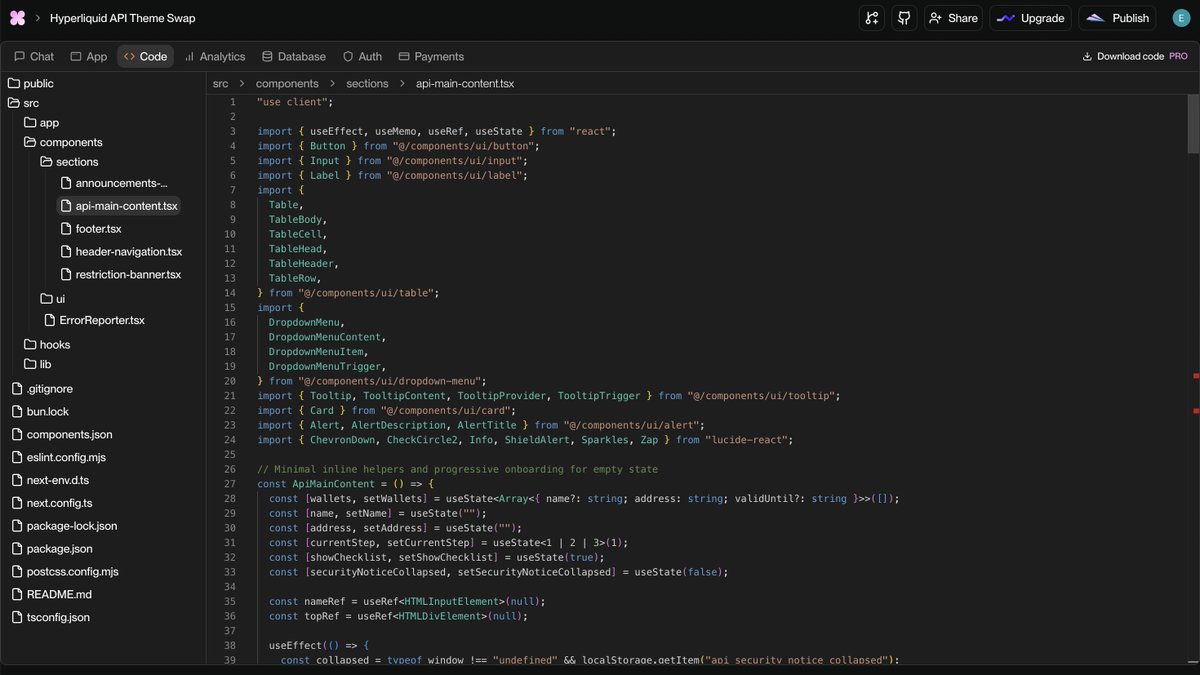Switch to the Code tab

145,56
